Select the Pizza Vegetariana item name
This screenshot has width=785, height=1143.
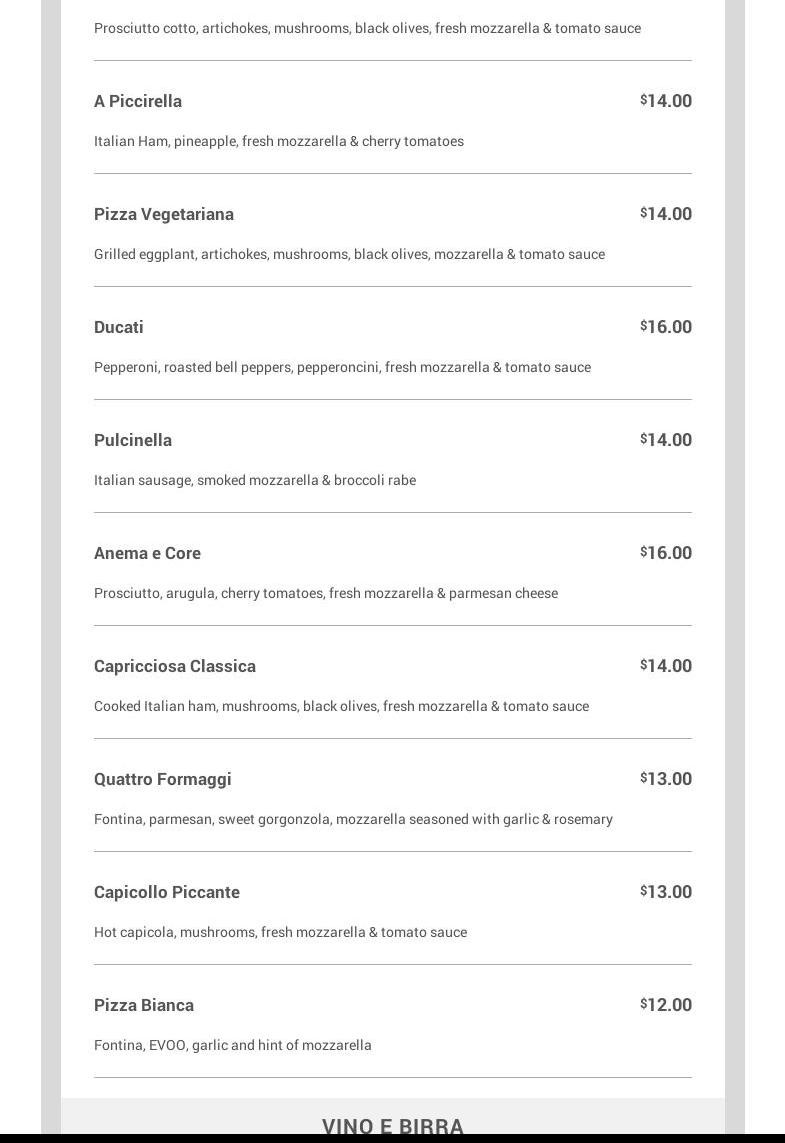[164, 214]
